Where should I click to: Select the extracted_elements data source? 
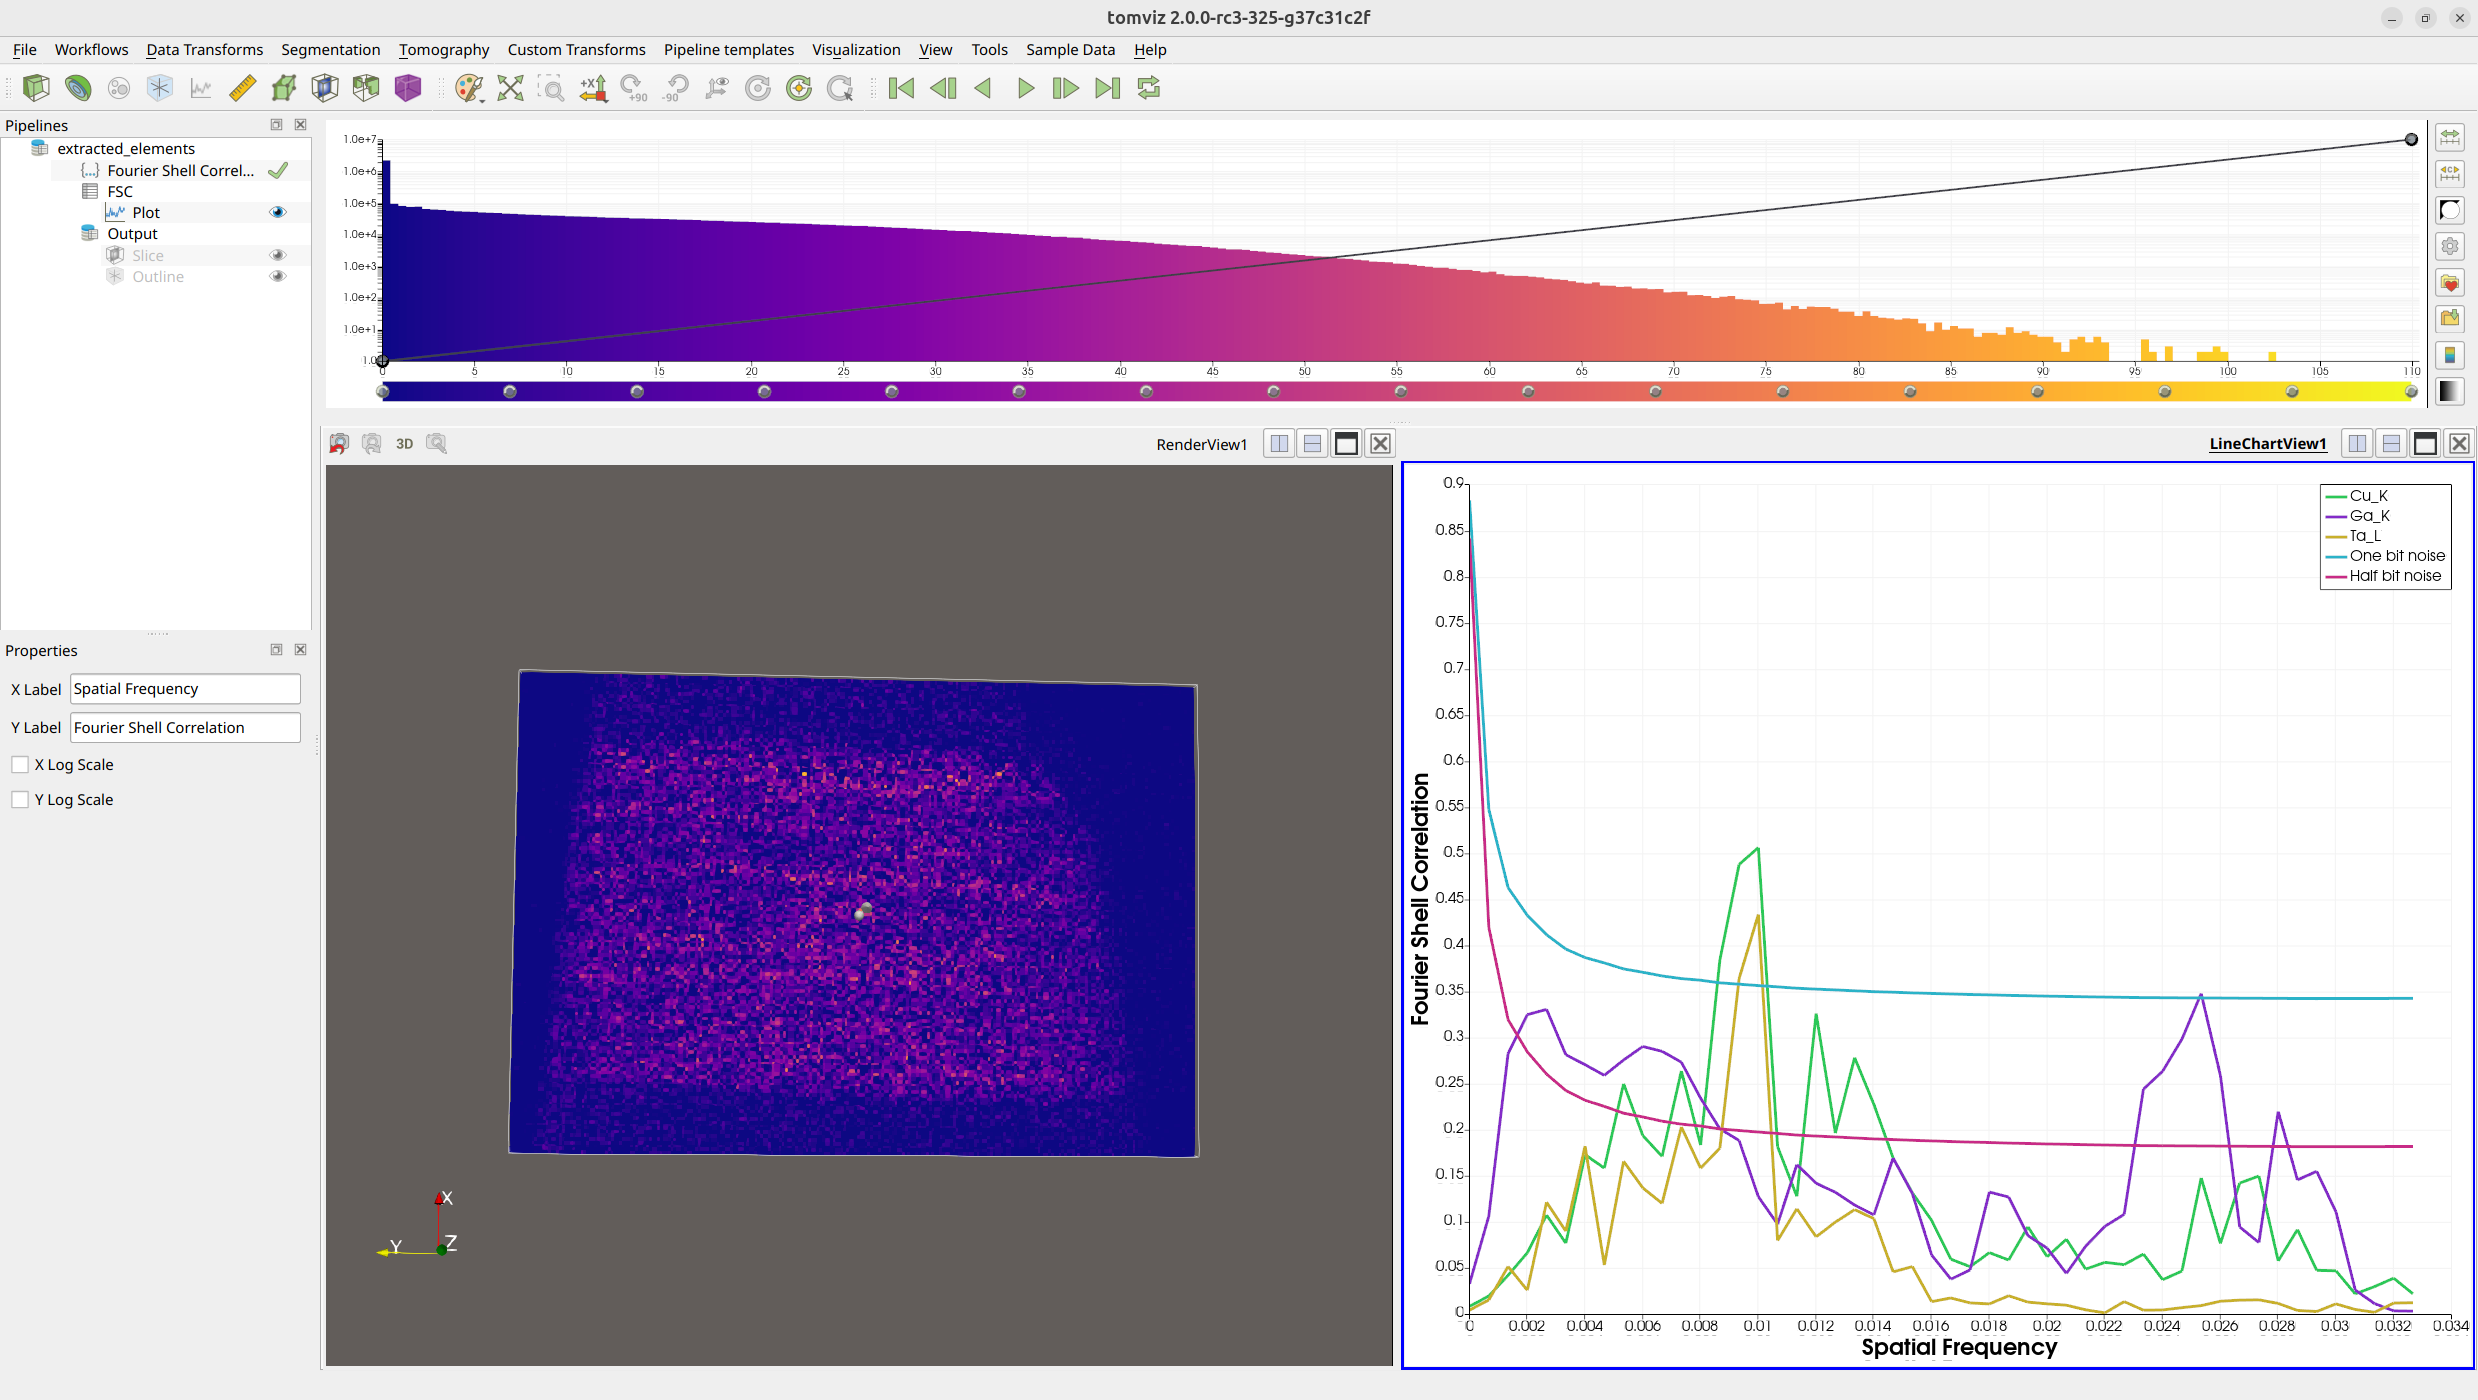[126, 148]
